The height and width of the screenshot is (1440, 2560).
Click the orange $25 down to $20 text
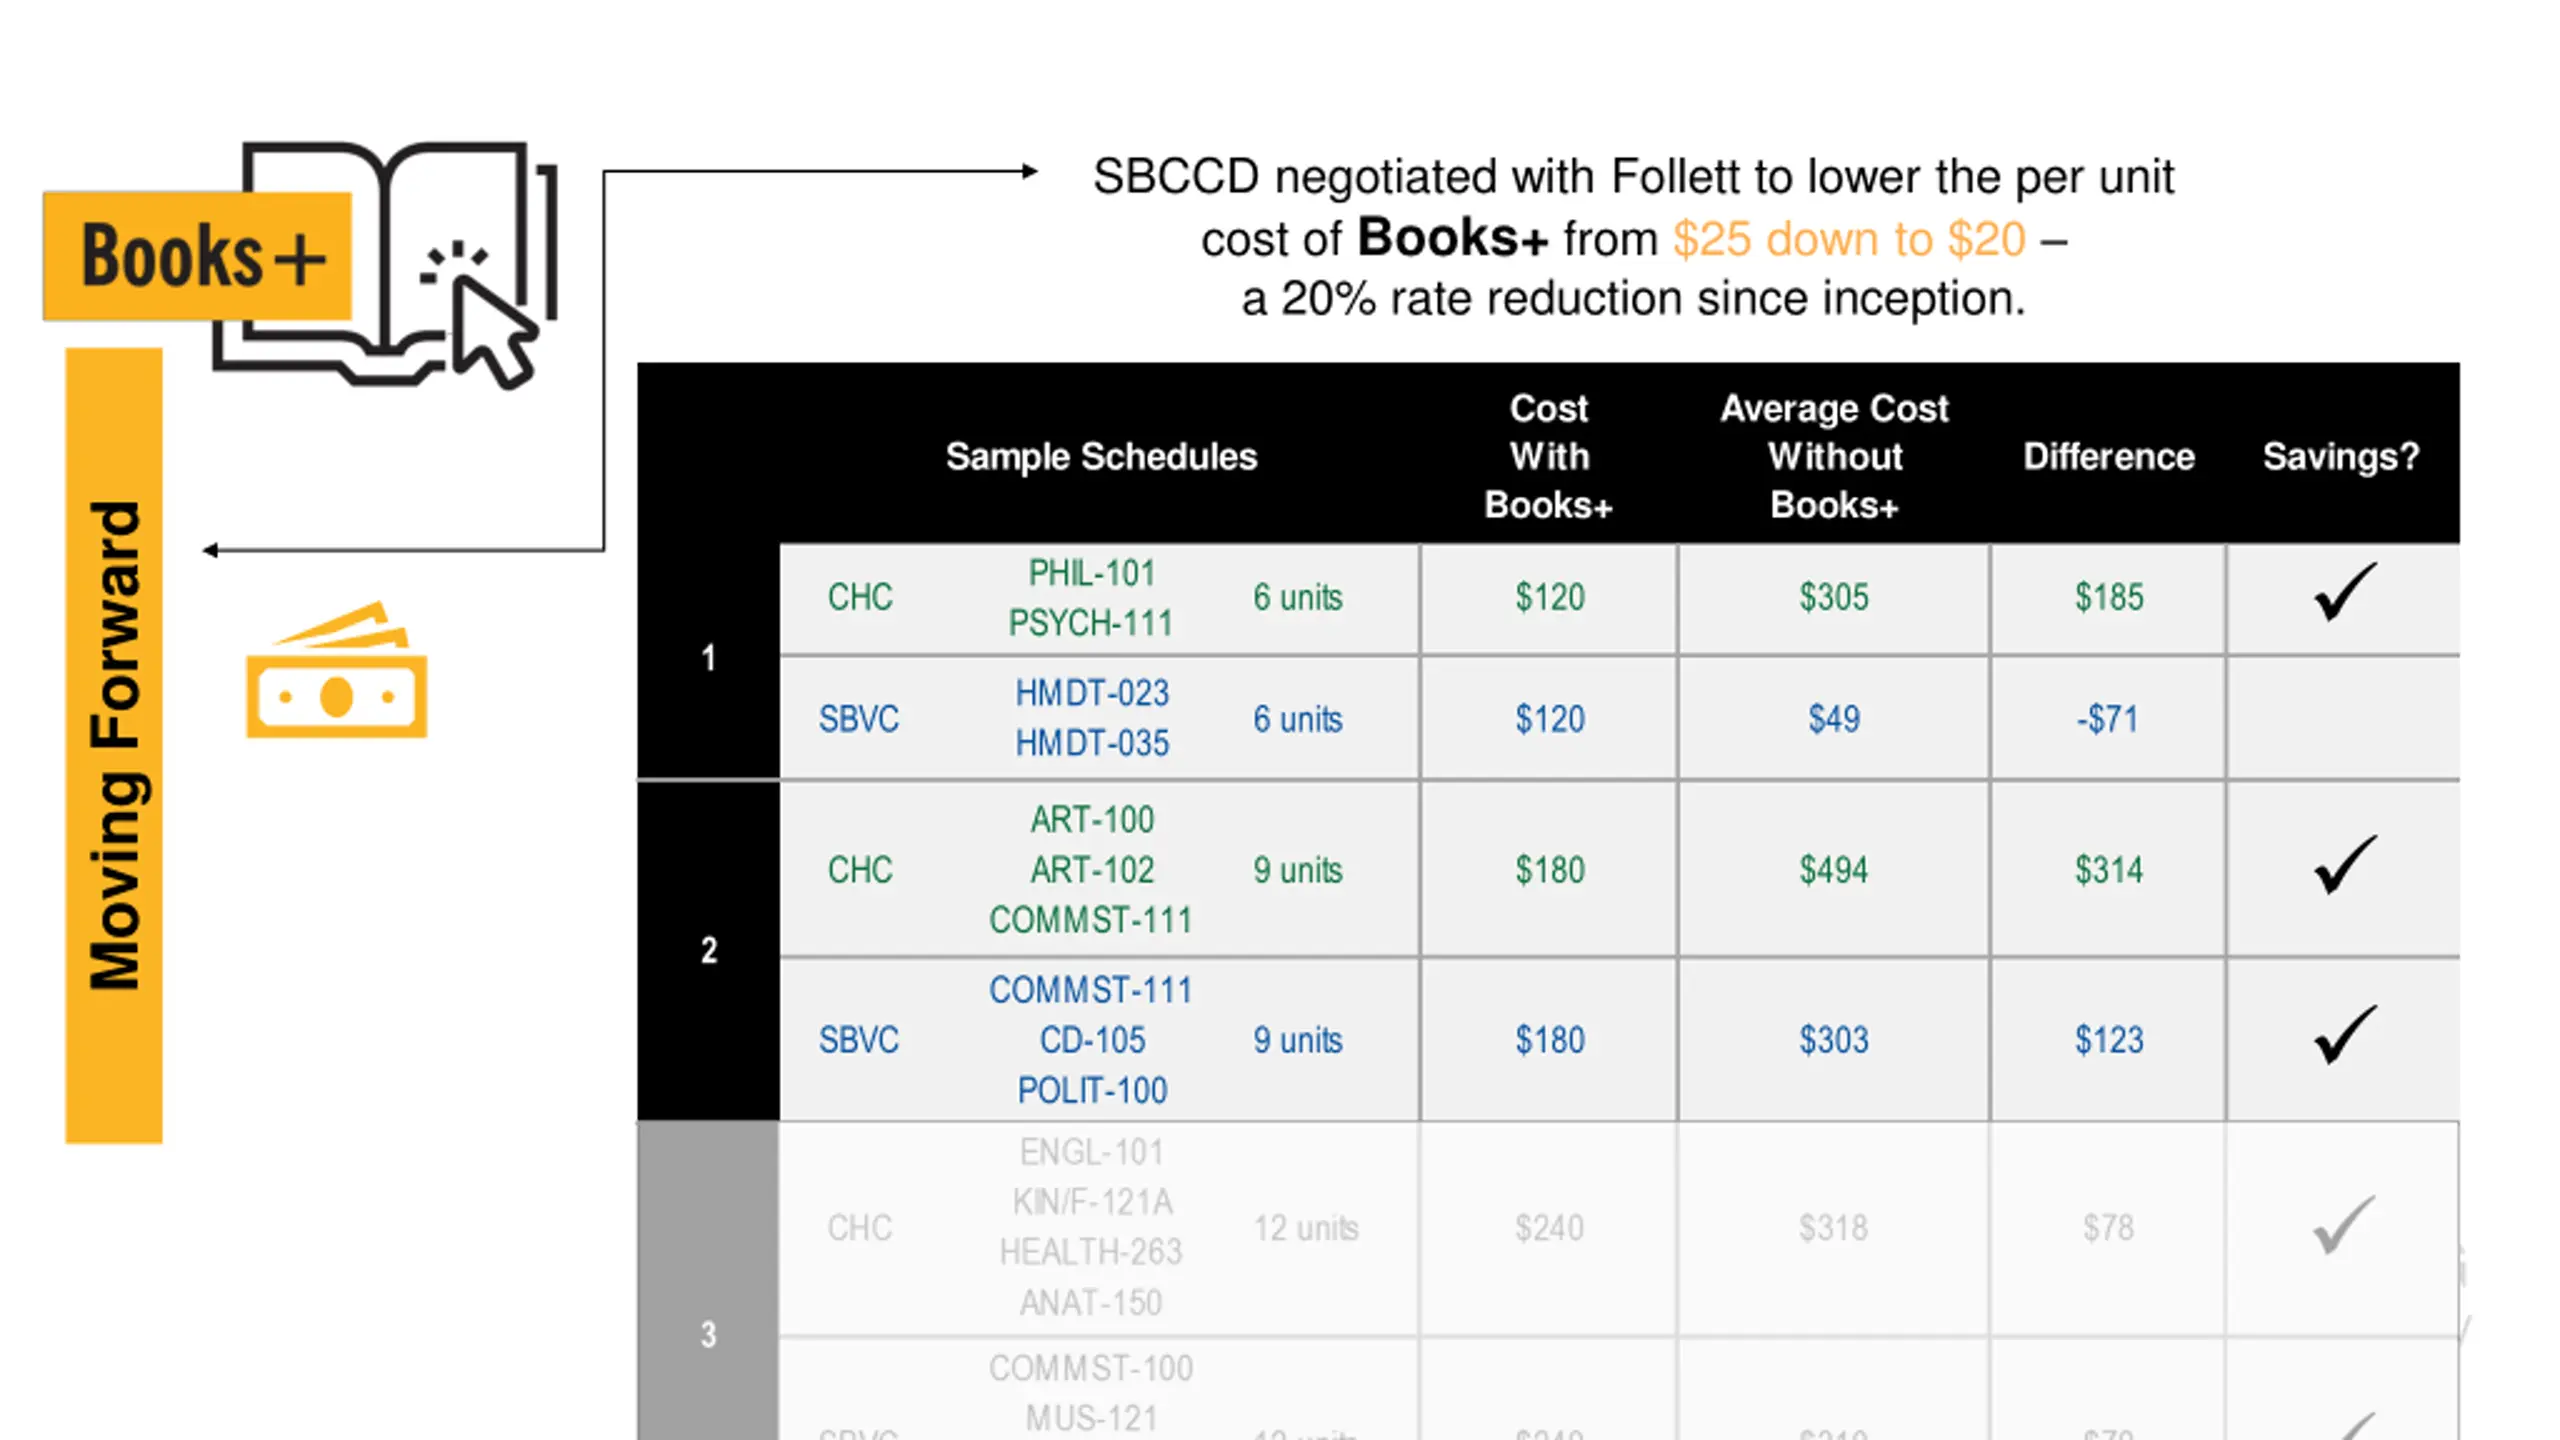click(x=1849, y=240)
